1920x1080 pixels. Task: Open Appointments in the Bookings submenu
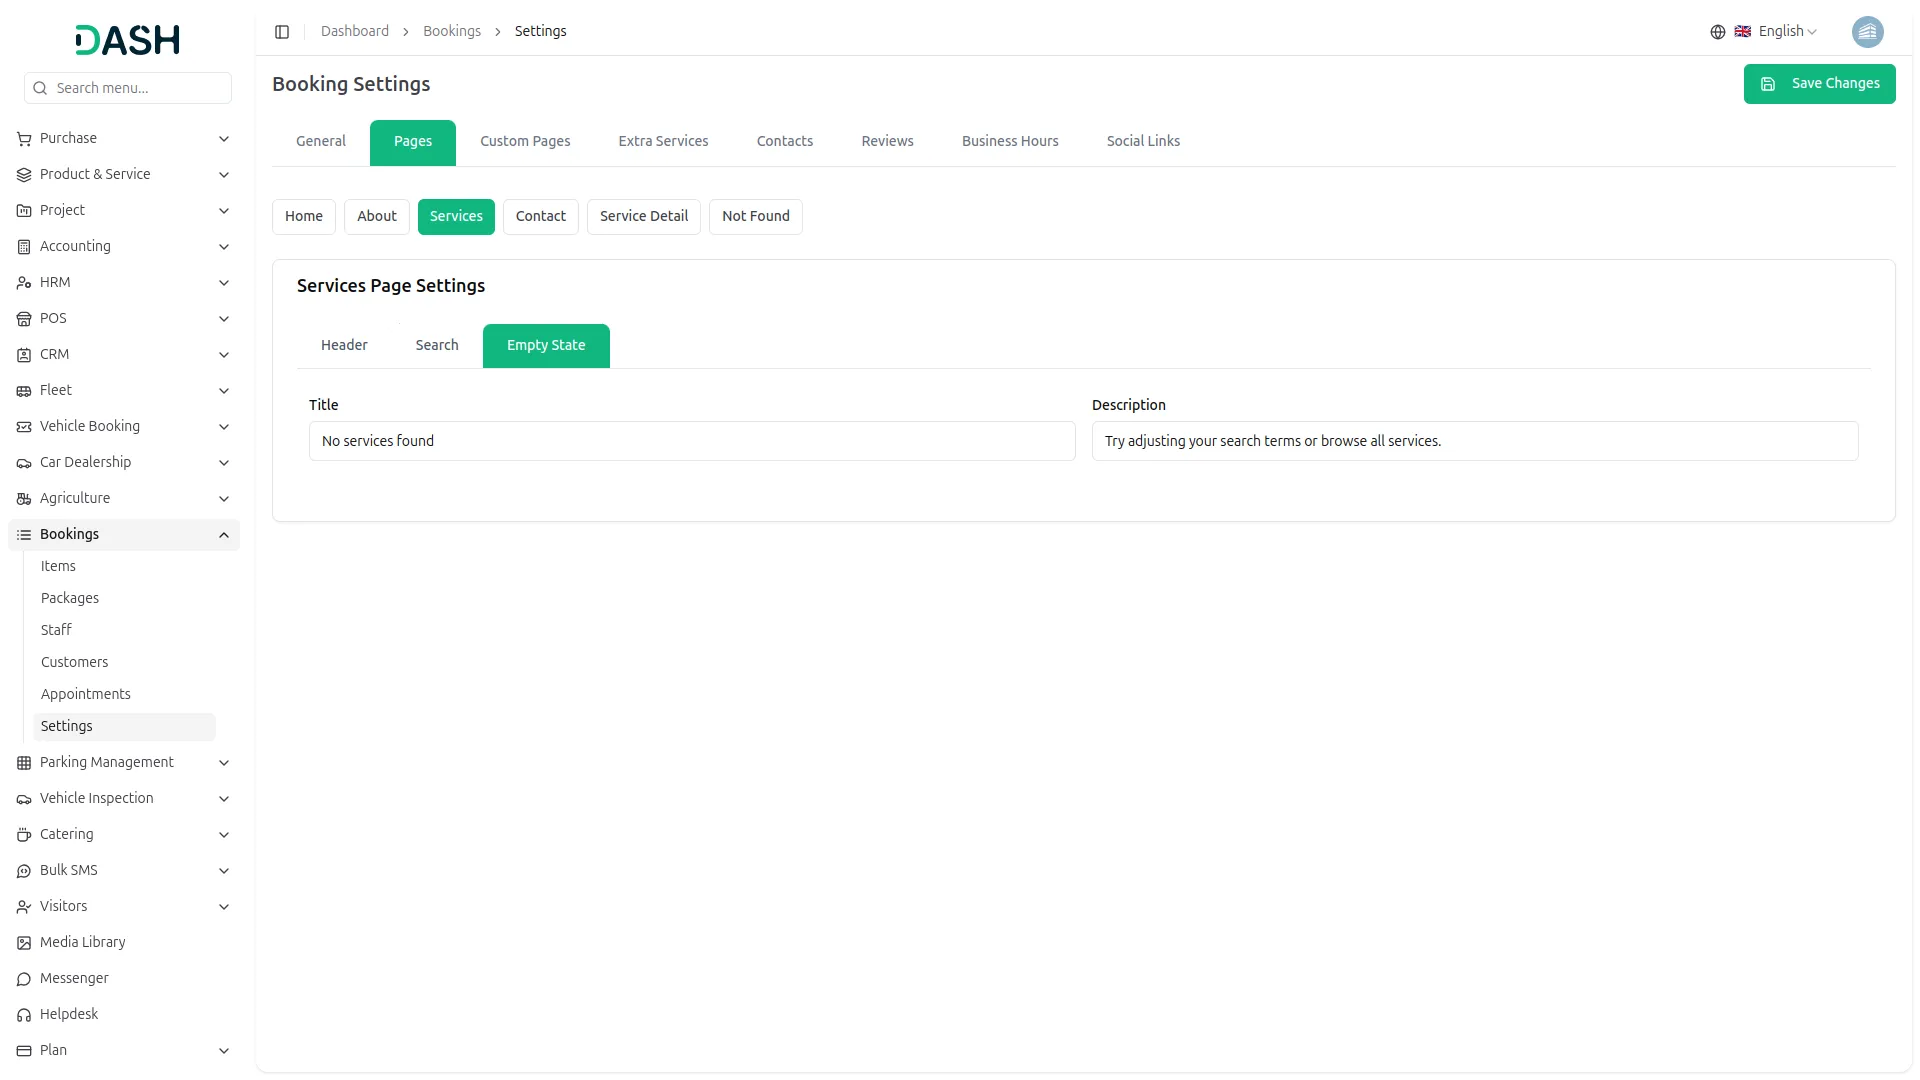(x=86, y=695)
